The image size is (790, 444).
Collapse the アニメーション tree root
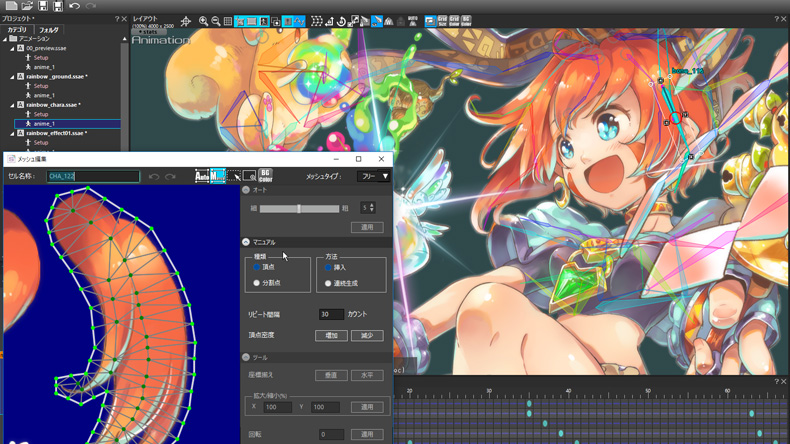click(x=5, y=39)
